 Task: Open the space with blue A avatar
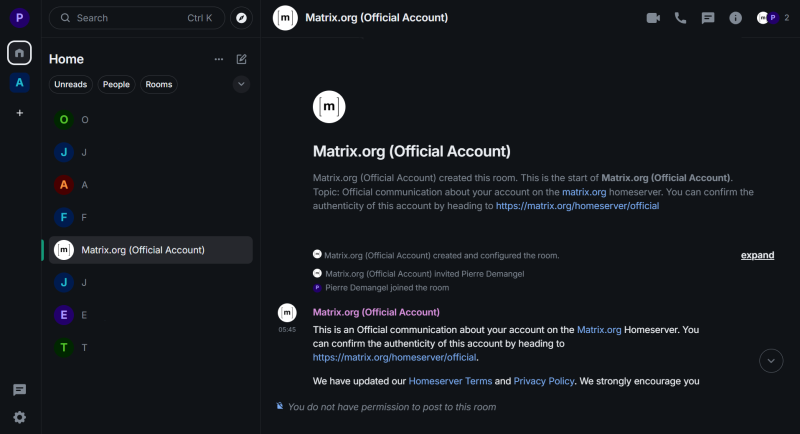point(19,83)
